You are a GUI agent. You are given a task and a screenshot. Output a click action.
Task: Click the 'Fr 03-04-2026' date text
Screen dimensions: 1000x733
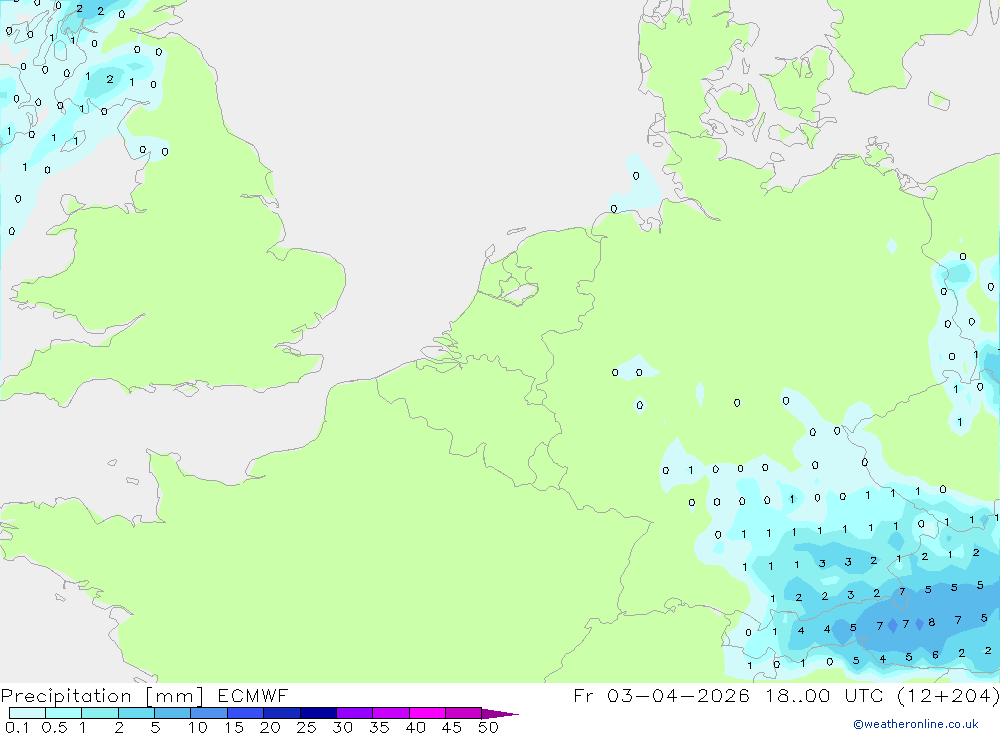(x=661, y=695)
